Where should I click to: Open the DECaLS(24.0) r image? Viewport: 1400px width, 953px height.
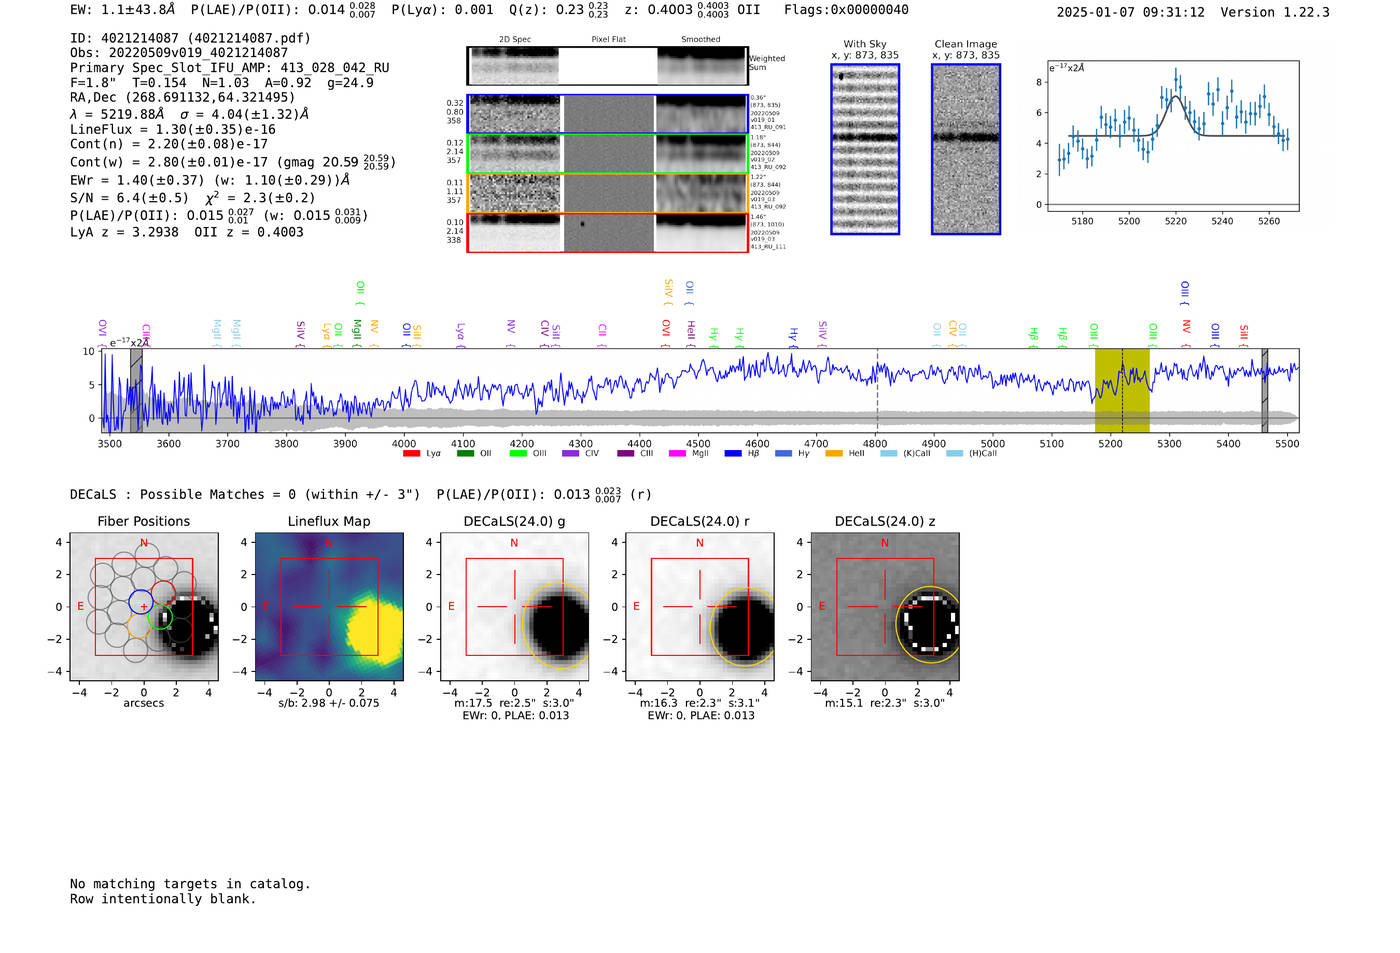(x=700, y=606)
